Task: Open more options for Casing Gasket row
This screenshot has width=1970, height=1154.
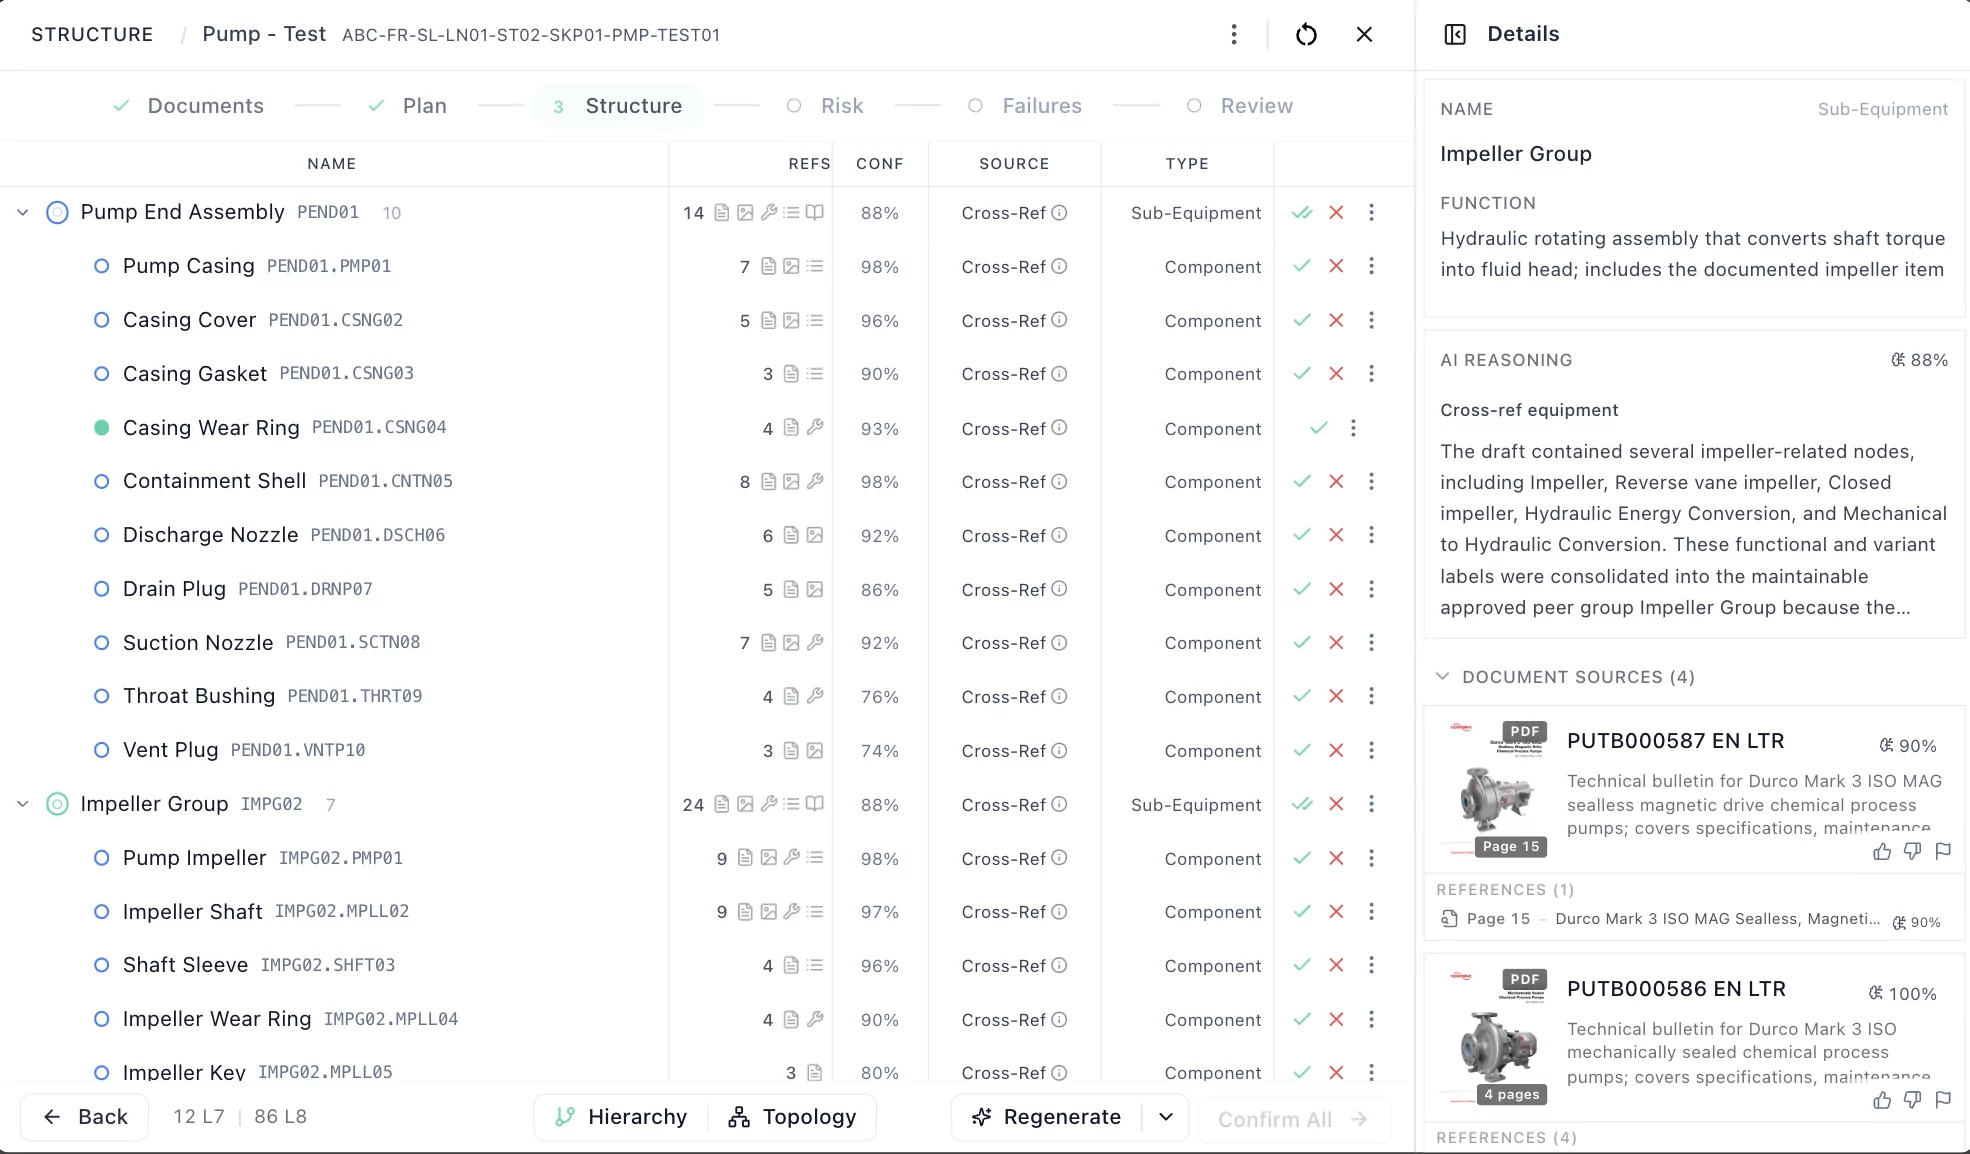Action: pyautogui.click(x=1371, y=373)
